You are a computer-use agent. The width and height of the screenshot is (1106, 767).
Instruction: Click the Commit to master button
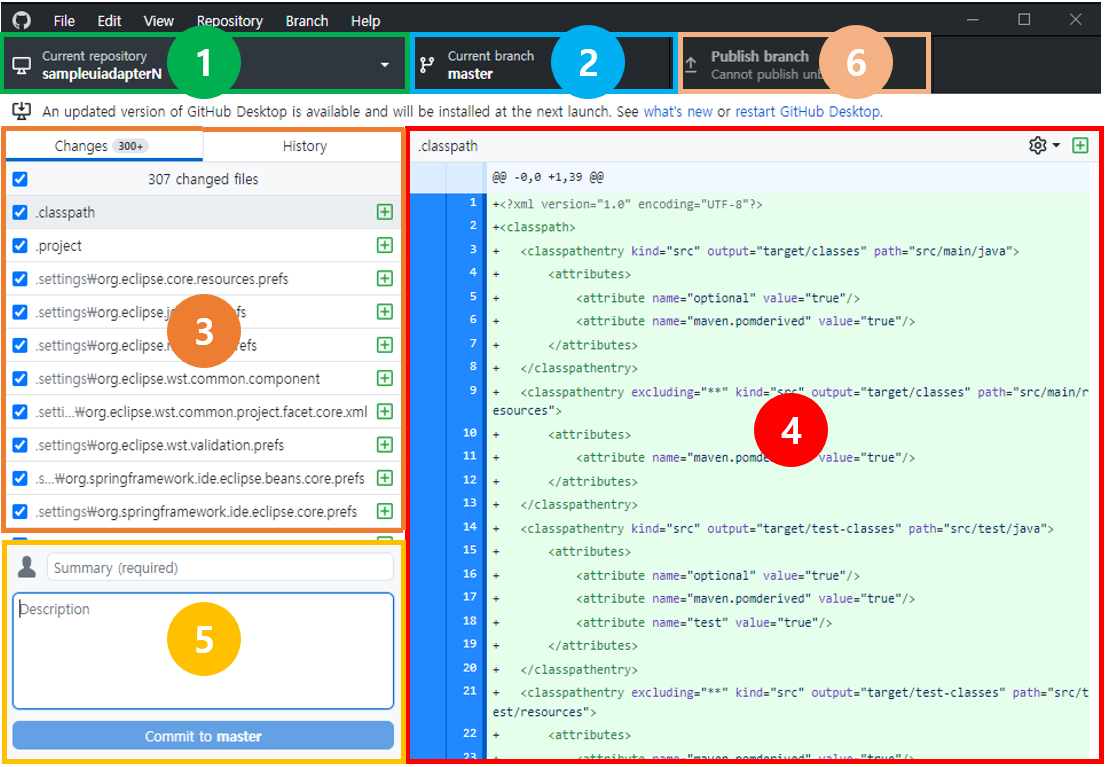click(x=203, y=736)
